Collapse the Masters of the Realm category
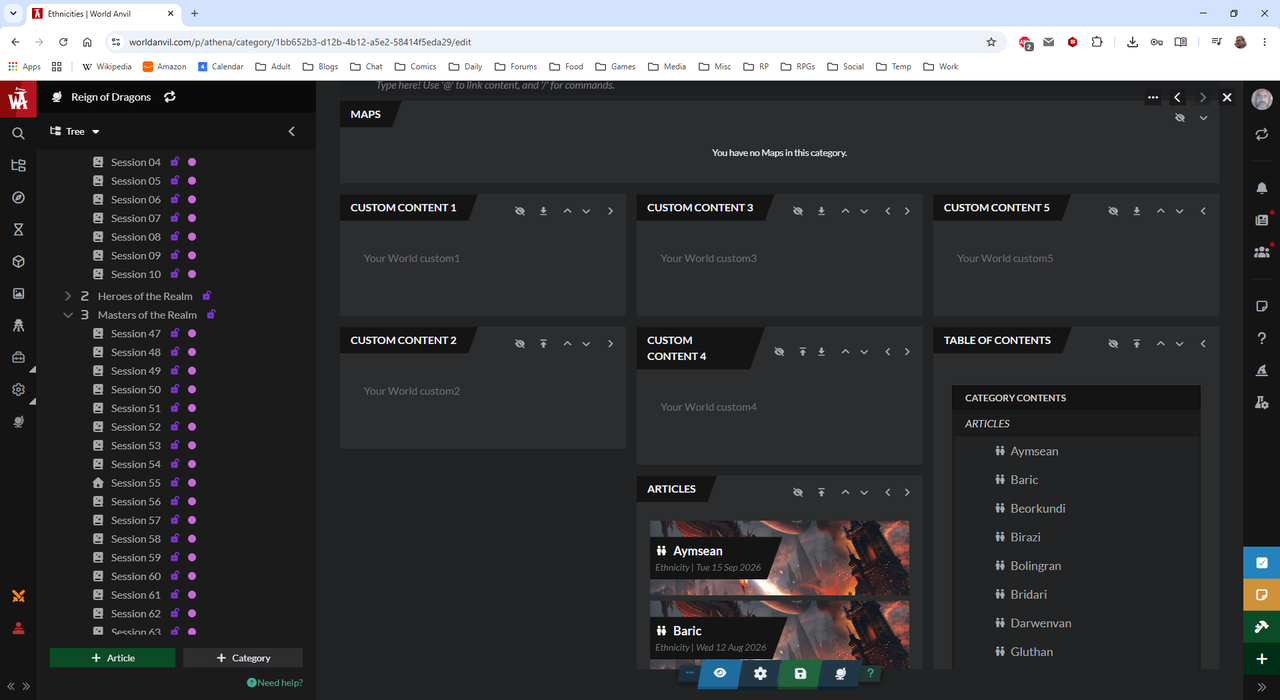This screenshot has width=1280, height=700. (68, 315)
